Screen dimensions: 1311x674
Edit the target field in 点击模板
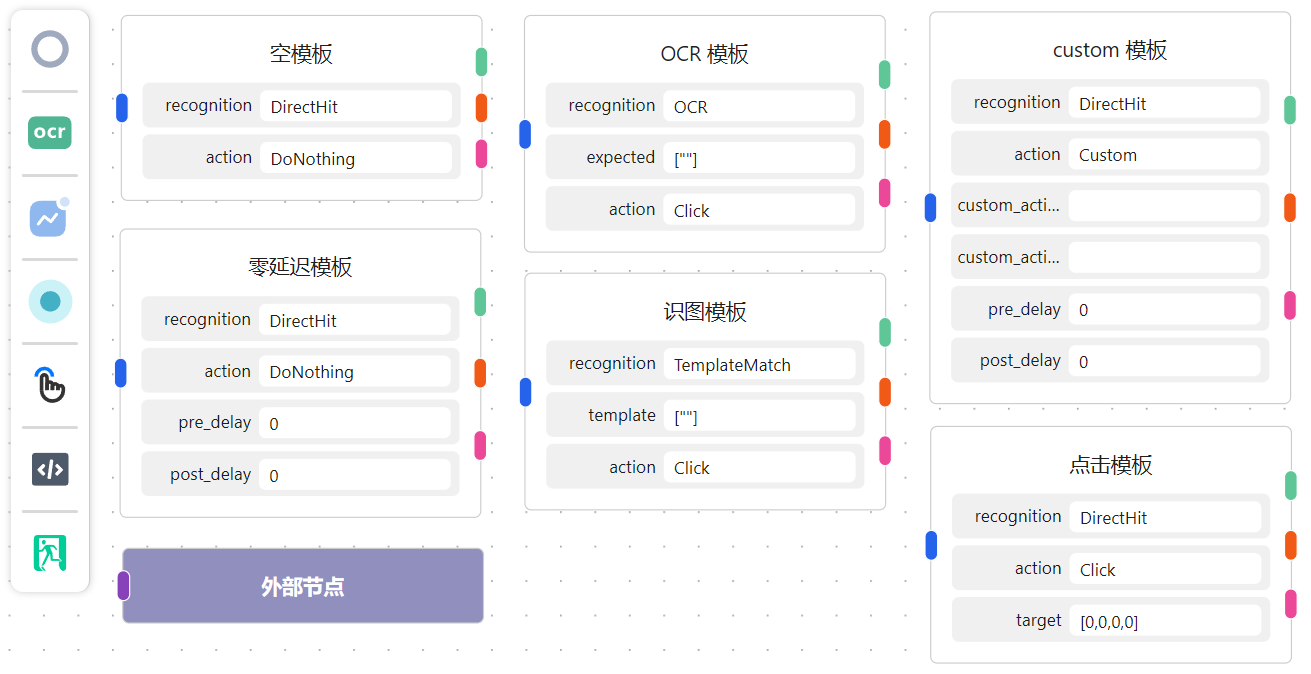coord(1164,621)
